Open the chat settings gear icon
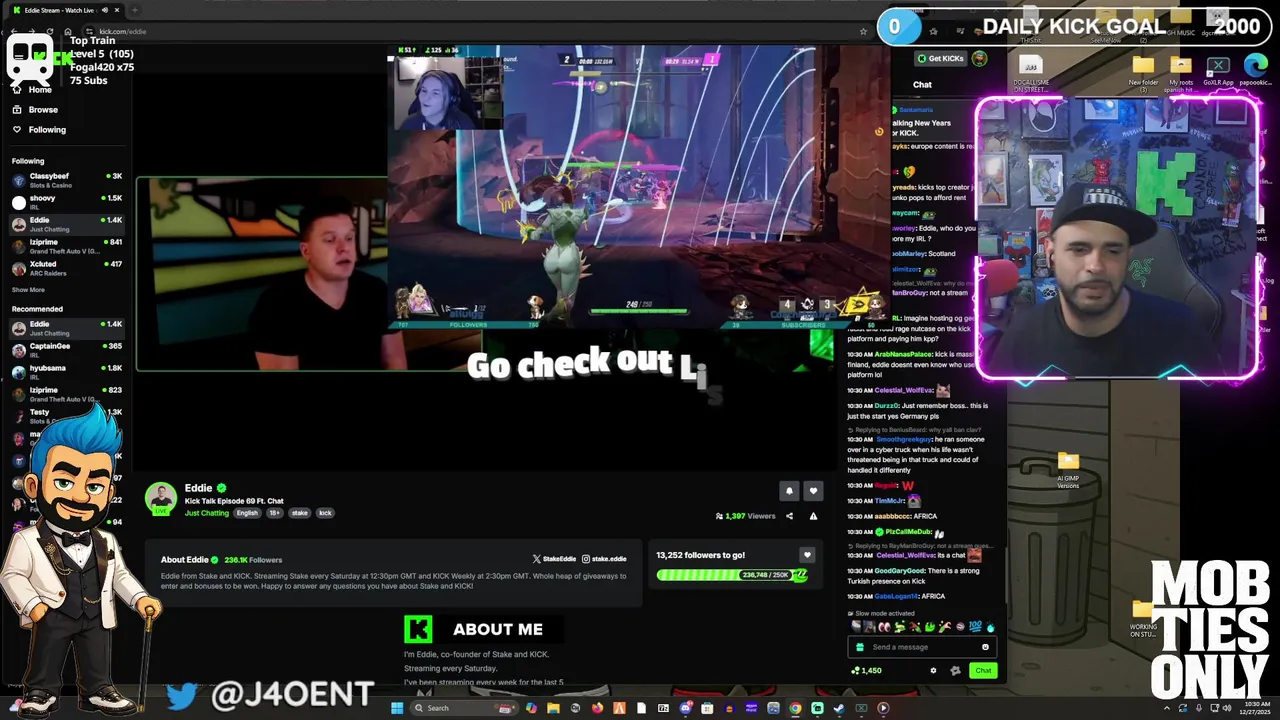1280x720 pixels. point(934,671)
